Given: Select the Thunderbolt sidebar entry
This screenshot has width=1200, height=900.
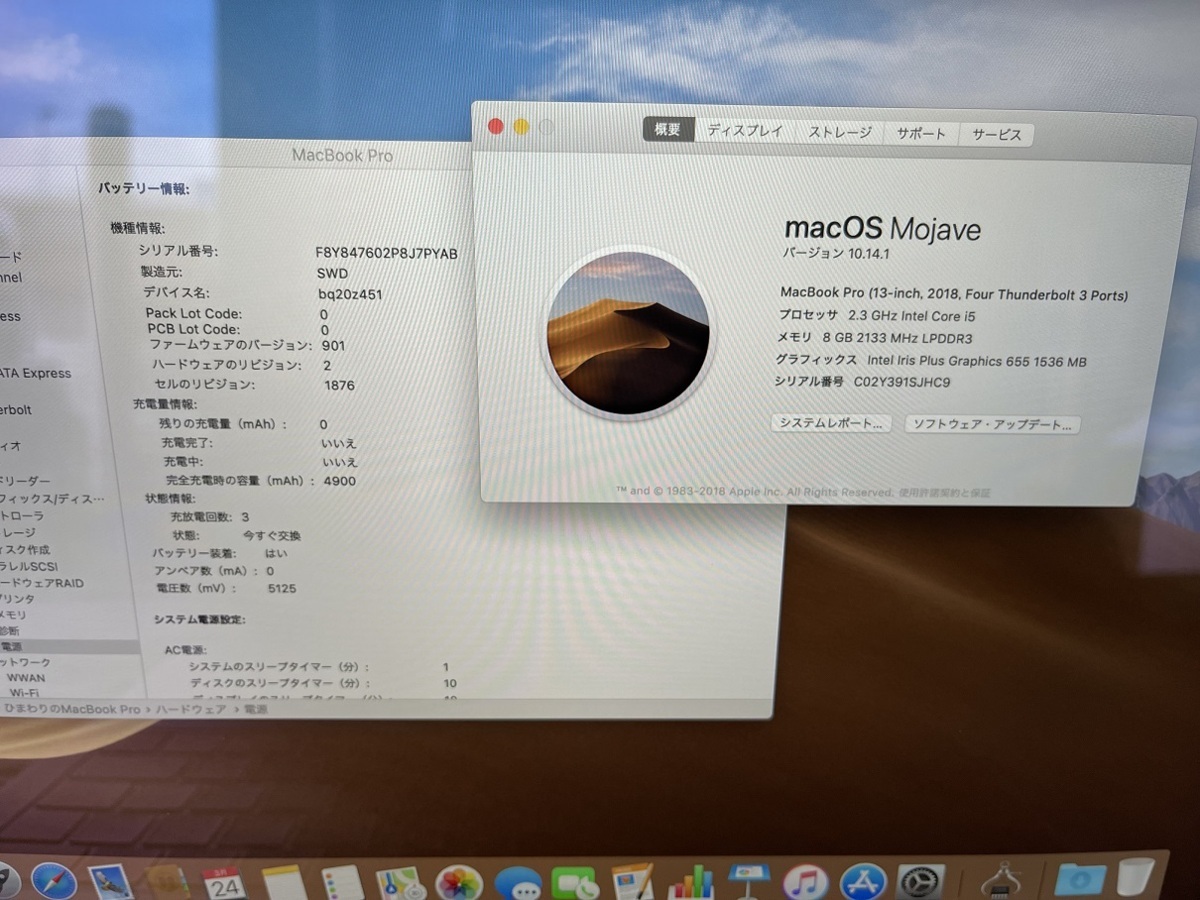Looking at the screenshot, I should 16,410.
